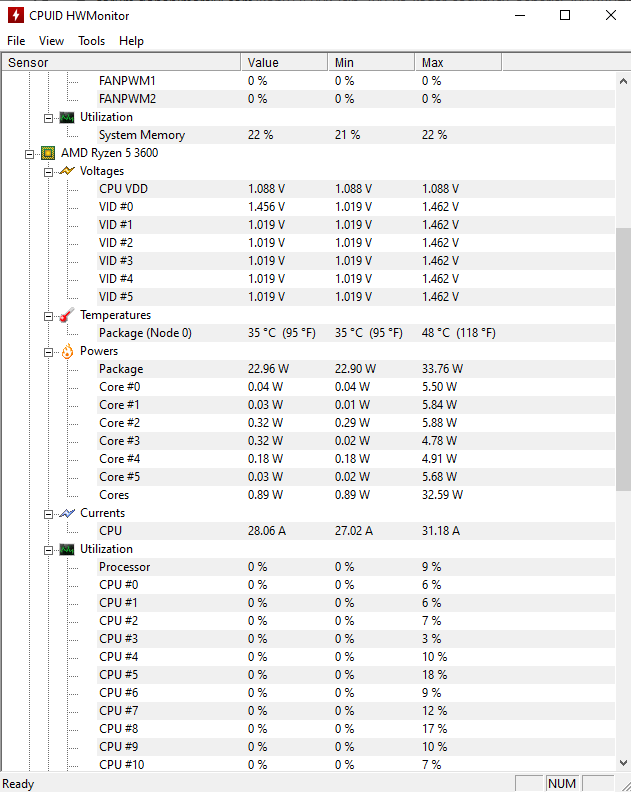Image resolution: width=631 pixels, height=792 pixels.
Task: Click the Powers flame icon
Action: coord(67,351)
